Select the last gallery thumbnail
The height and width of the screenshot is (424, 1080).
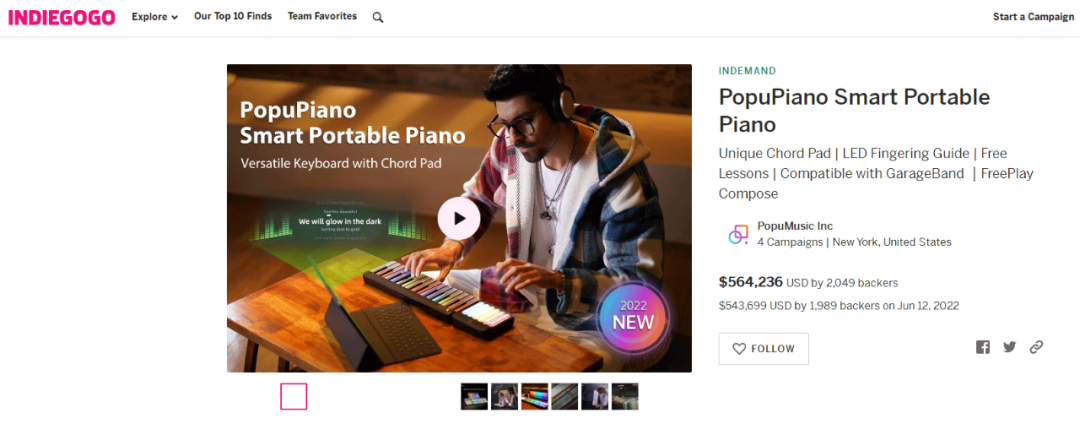(x=625, y=396)
